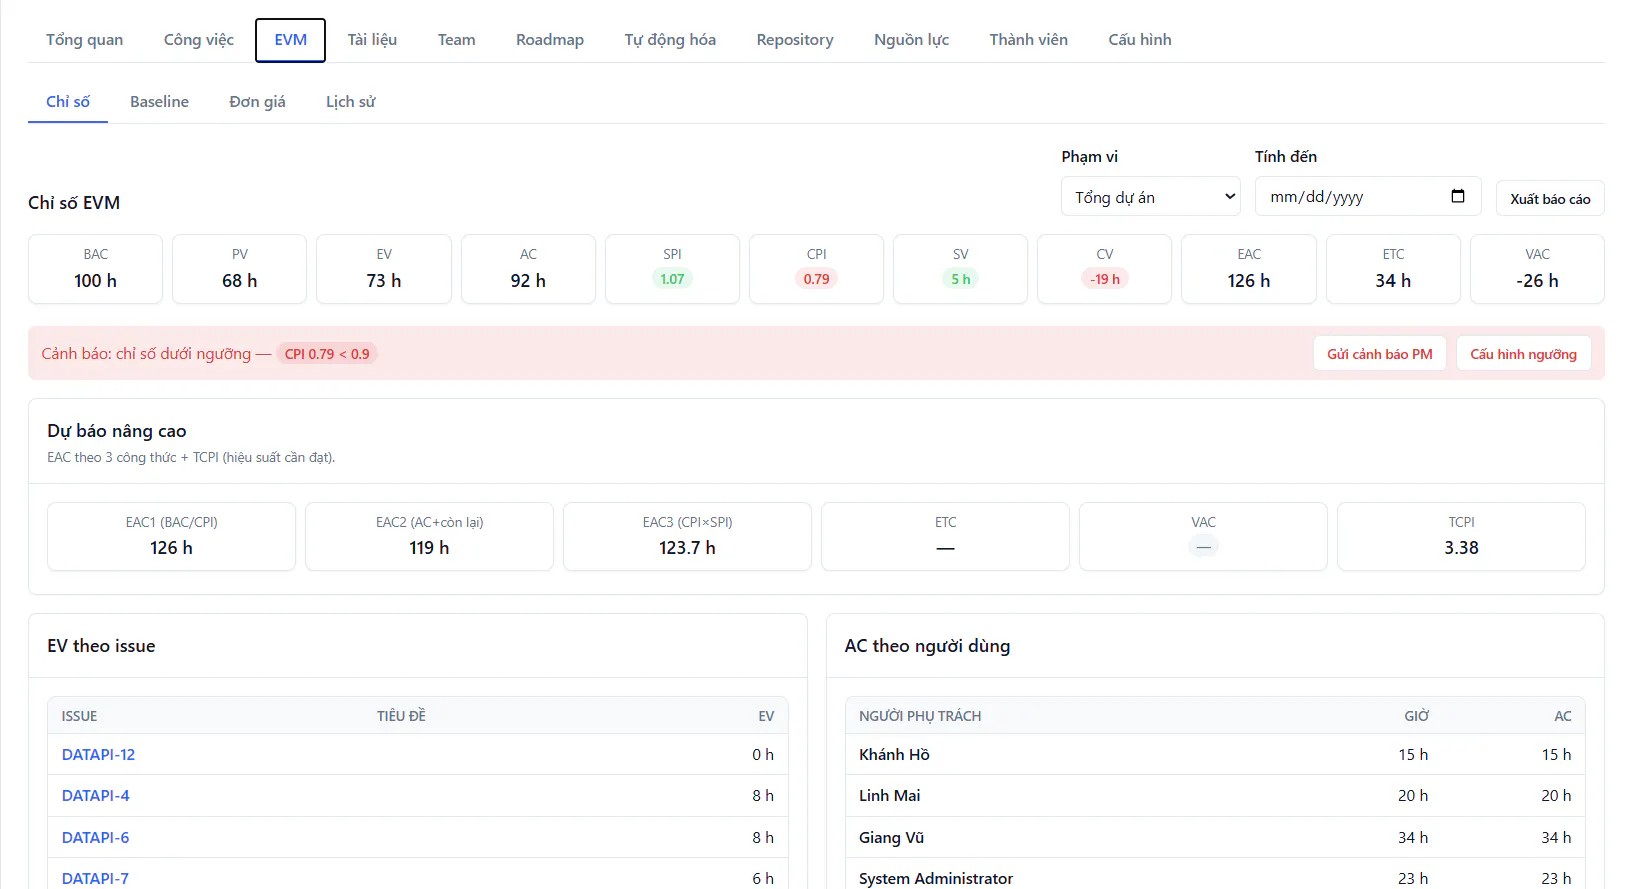Screen dimensions: 1631x889
Task: Select the Chỉ số sub-tab
Action: 68,102
